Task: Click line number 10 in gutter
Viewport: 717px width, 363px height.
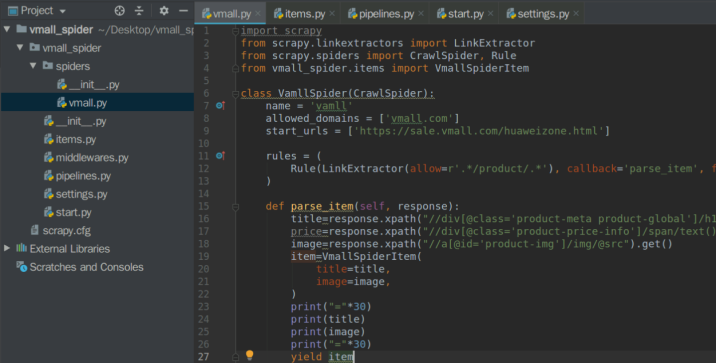Action: (x=204, y=144)
